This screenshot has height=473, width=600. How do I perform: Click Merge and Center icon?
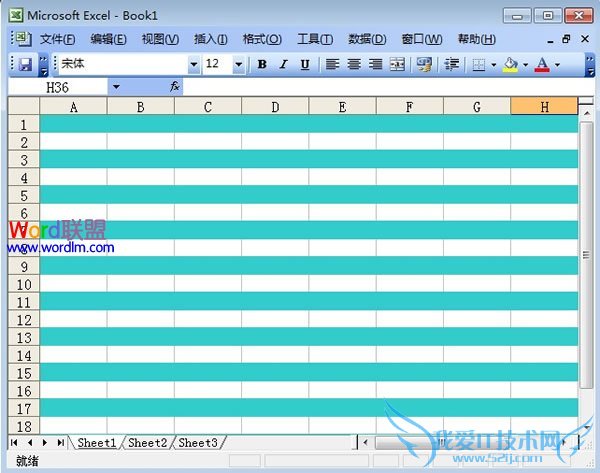(x=397, y=64)
